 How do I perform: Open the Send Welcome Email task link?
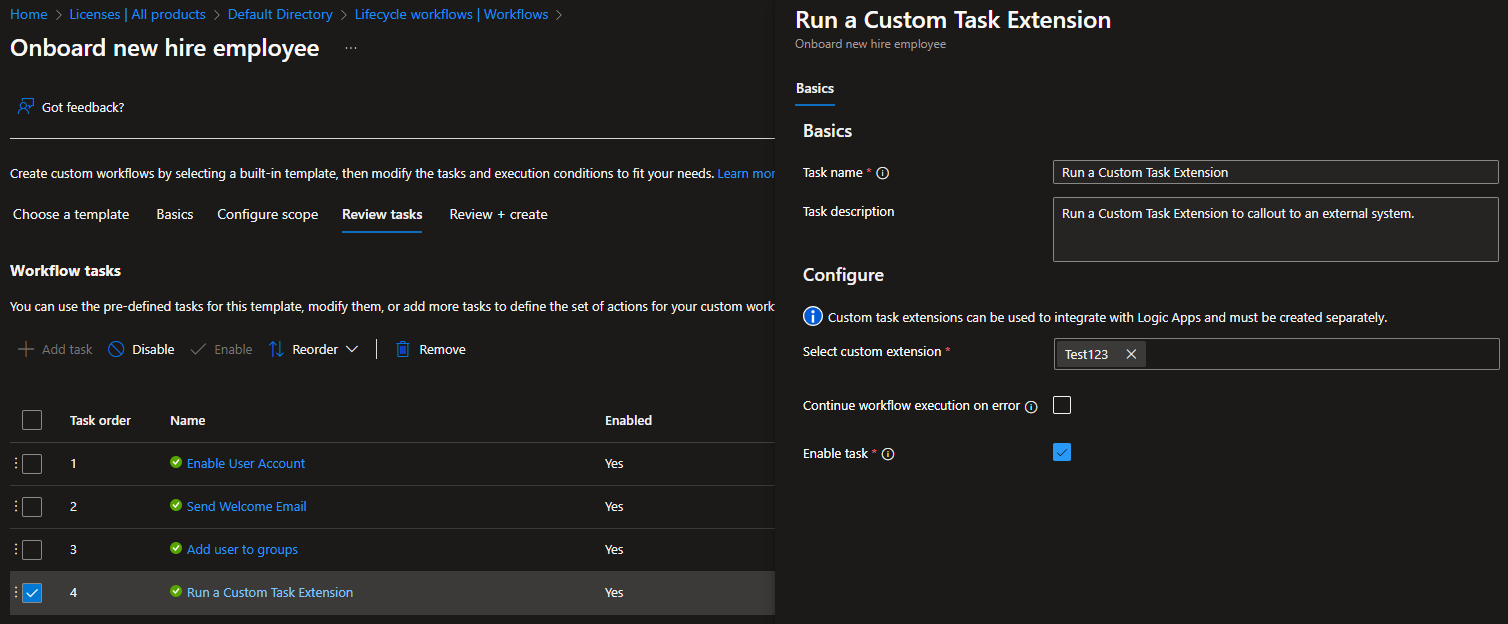click(x=246, y=506)
